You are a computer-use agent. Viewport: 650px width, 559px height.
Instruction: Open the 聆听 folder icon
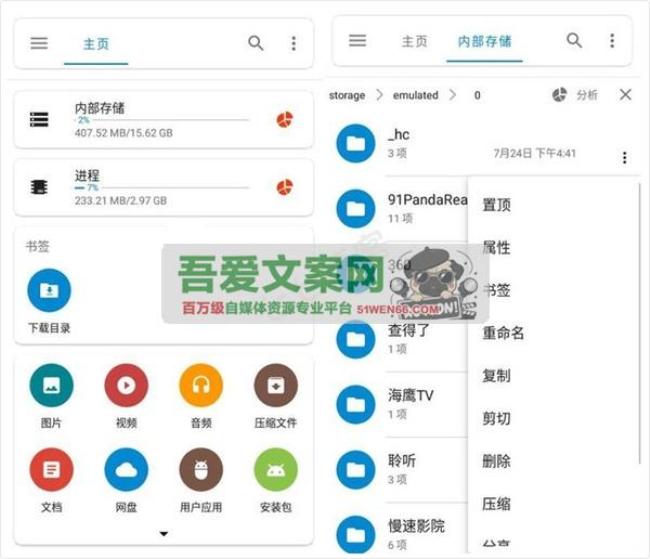[x=356, y=469]
